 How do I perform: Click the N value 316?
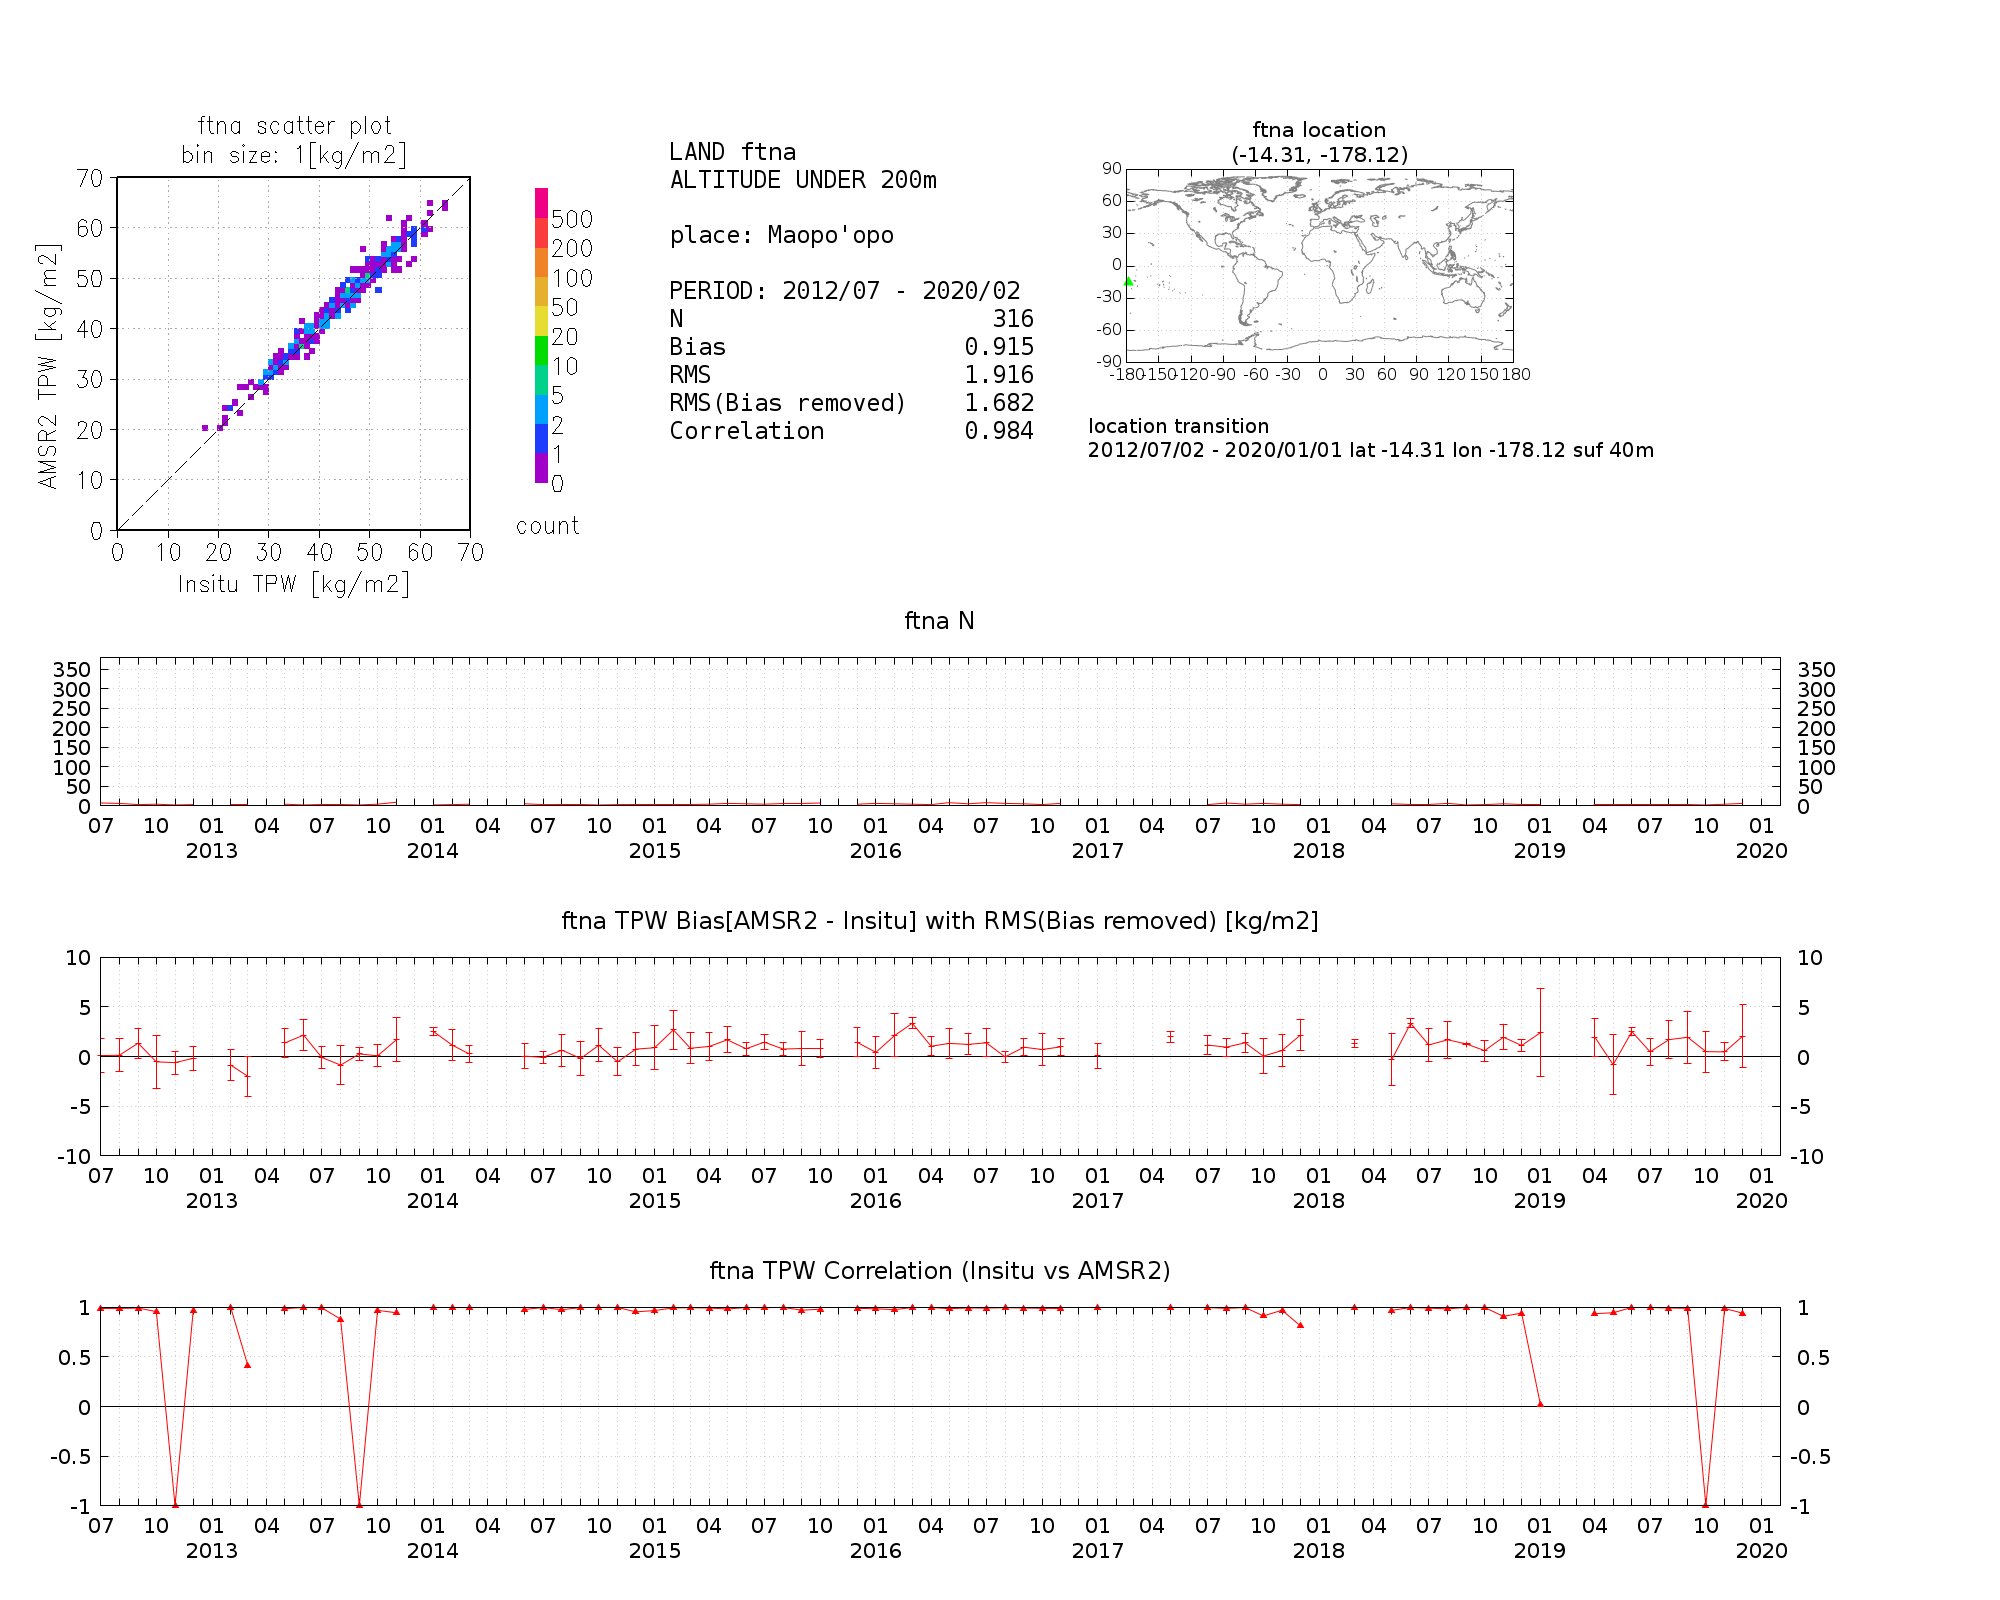(x=1013, y=319)
